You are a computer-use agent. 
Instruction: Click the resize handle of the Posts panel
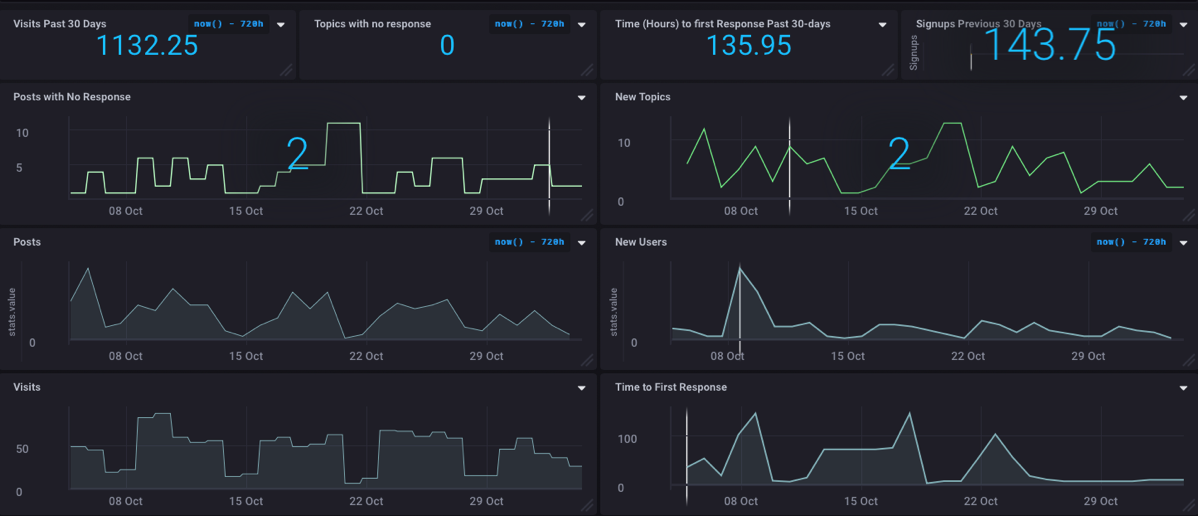587,360
